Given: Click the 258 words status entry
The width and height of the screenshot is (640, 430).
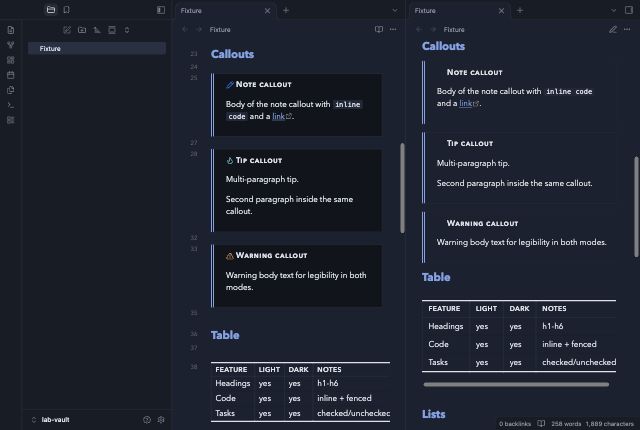Looking at the screenshot, I should pos(566,424).
